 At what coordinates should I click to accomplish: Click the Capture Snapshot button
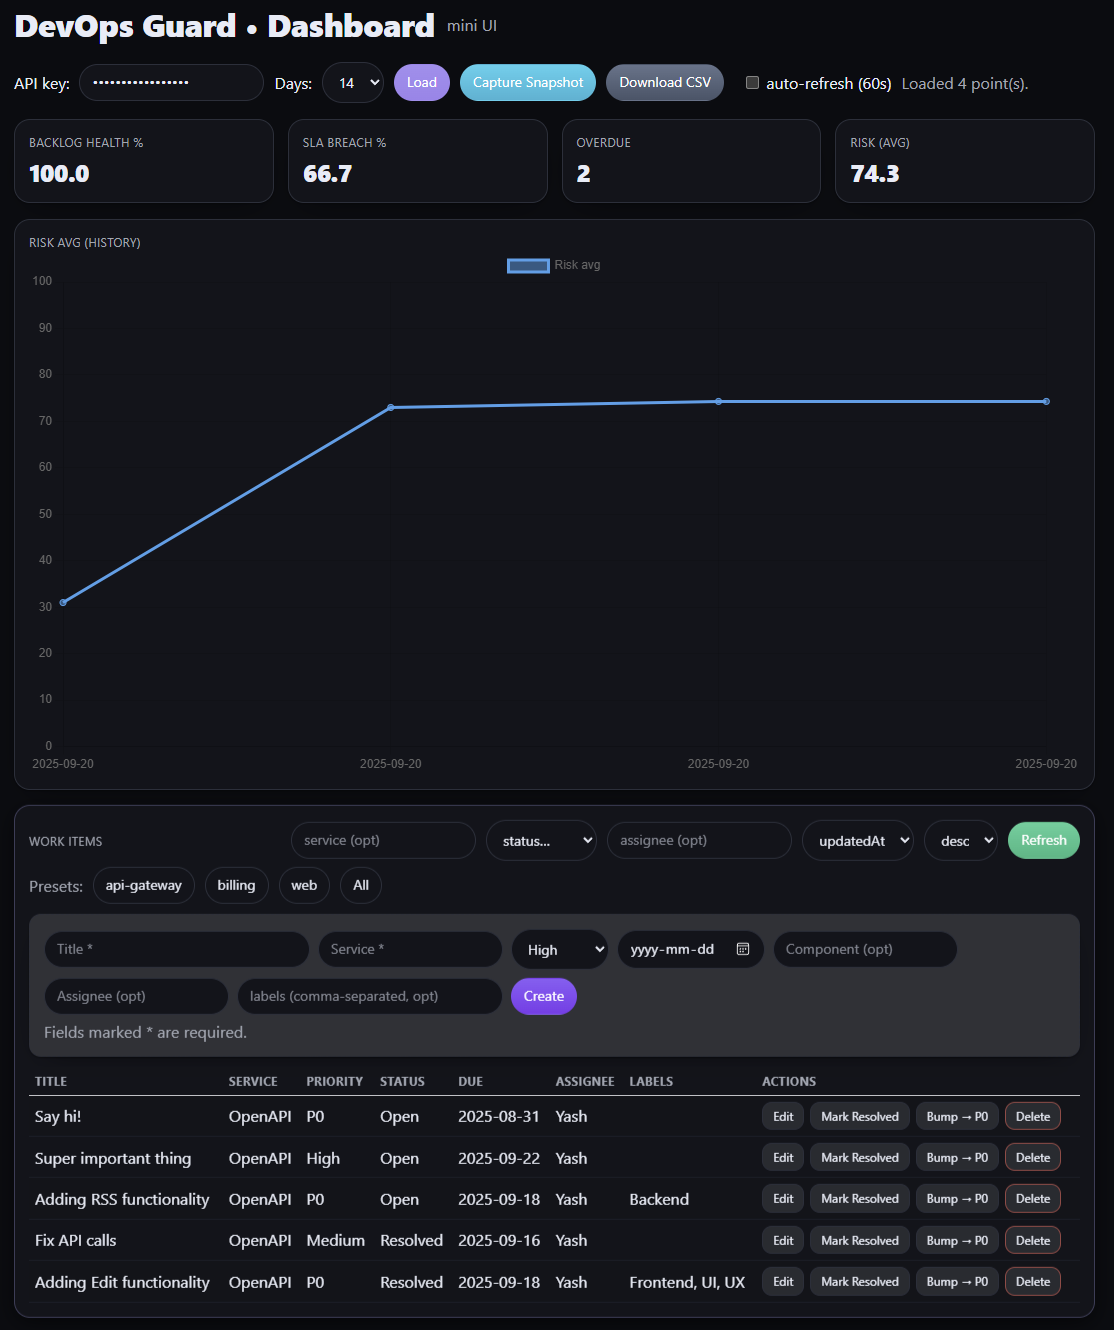[x=527, y=82]
